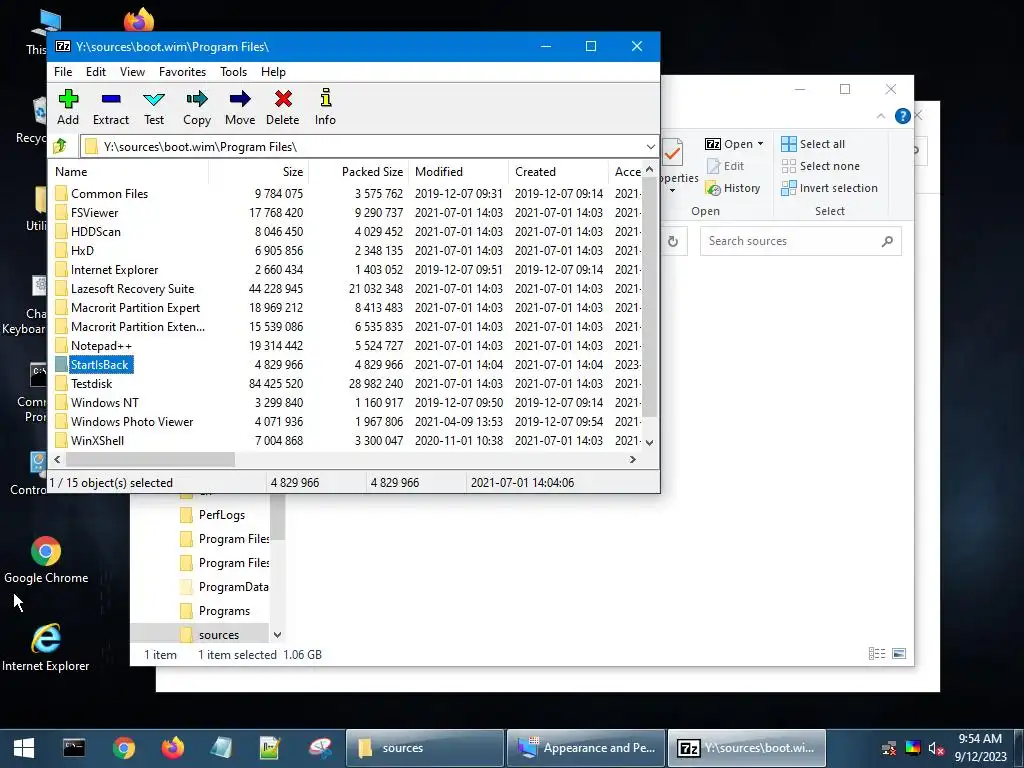Viewport: 1024px width, 768px height.
Task: Refresh the Explorer address bar
Action: coord(673,242)
